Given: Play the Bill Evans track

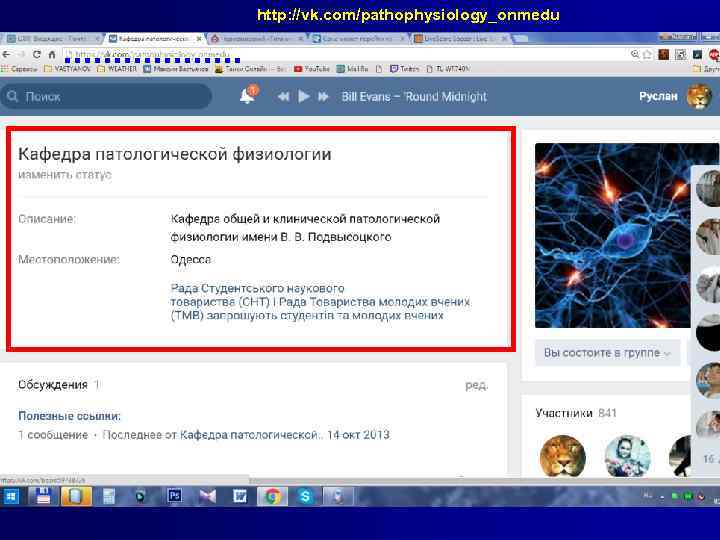Looking at the screenshot, I should 304,96.
